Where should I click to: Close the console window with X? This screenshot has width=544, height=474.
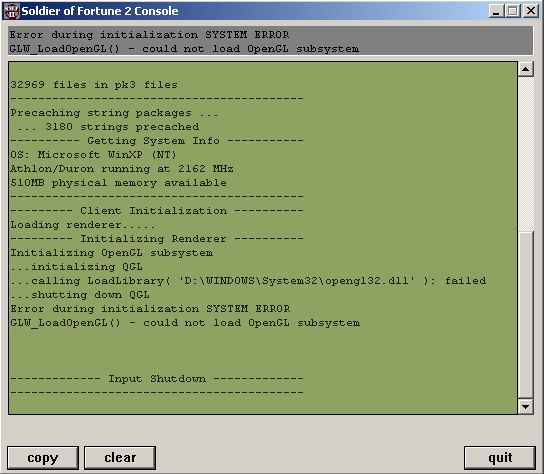(531, 11)
